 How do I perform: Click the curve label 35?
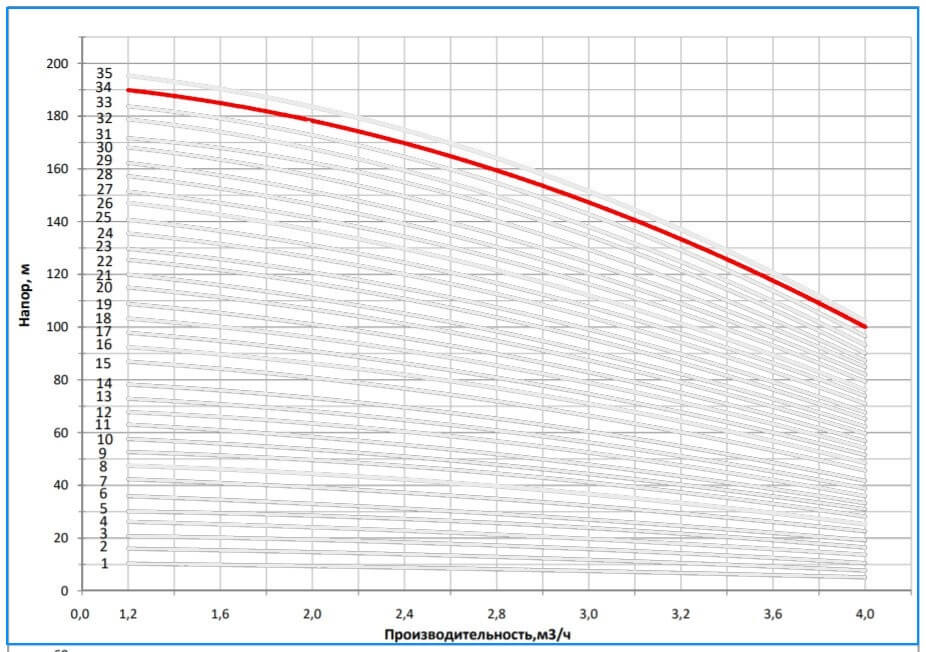pos(104,73)
